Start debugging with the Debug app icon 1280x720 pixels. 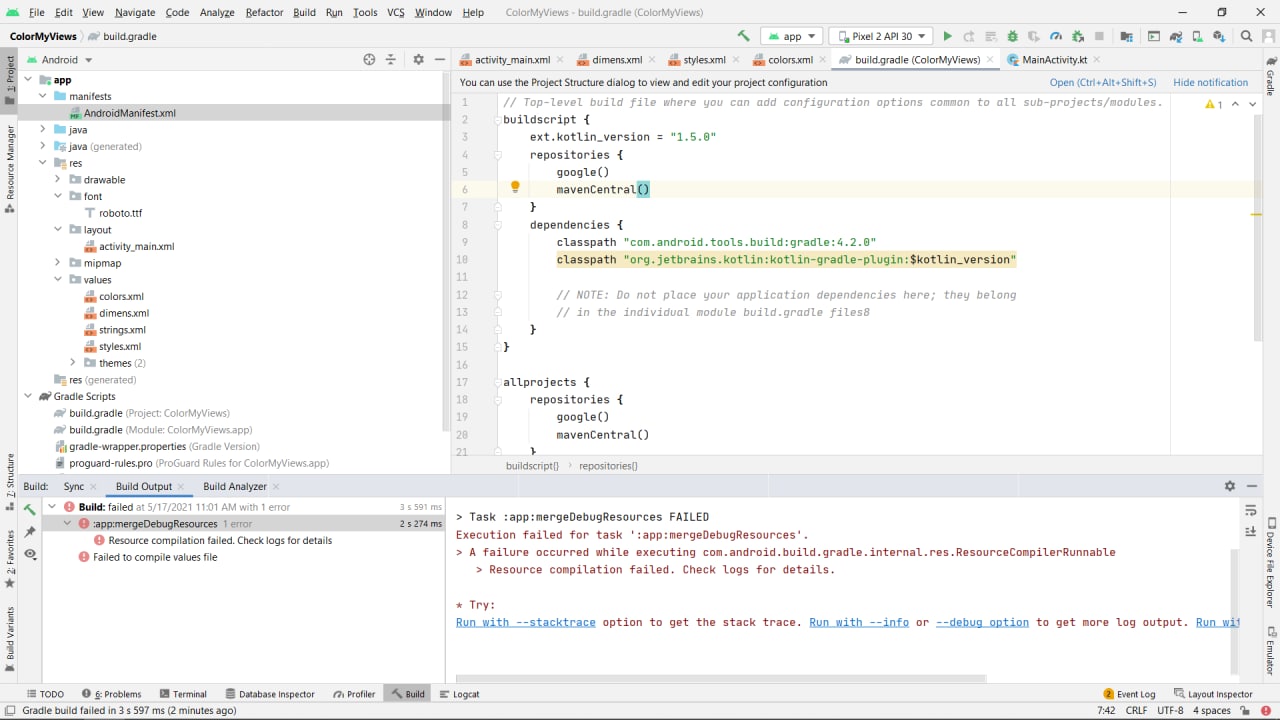click(x=1012, y=36)
